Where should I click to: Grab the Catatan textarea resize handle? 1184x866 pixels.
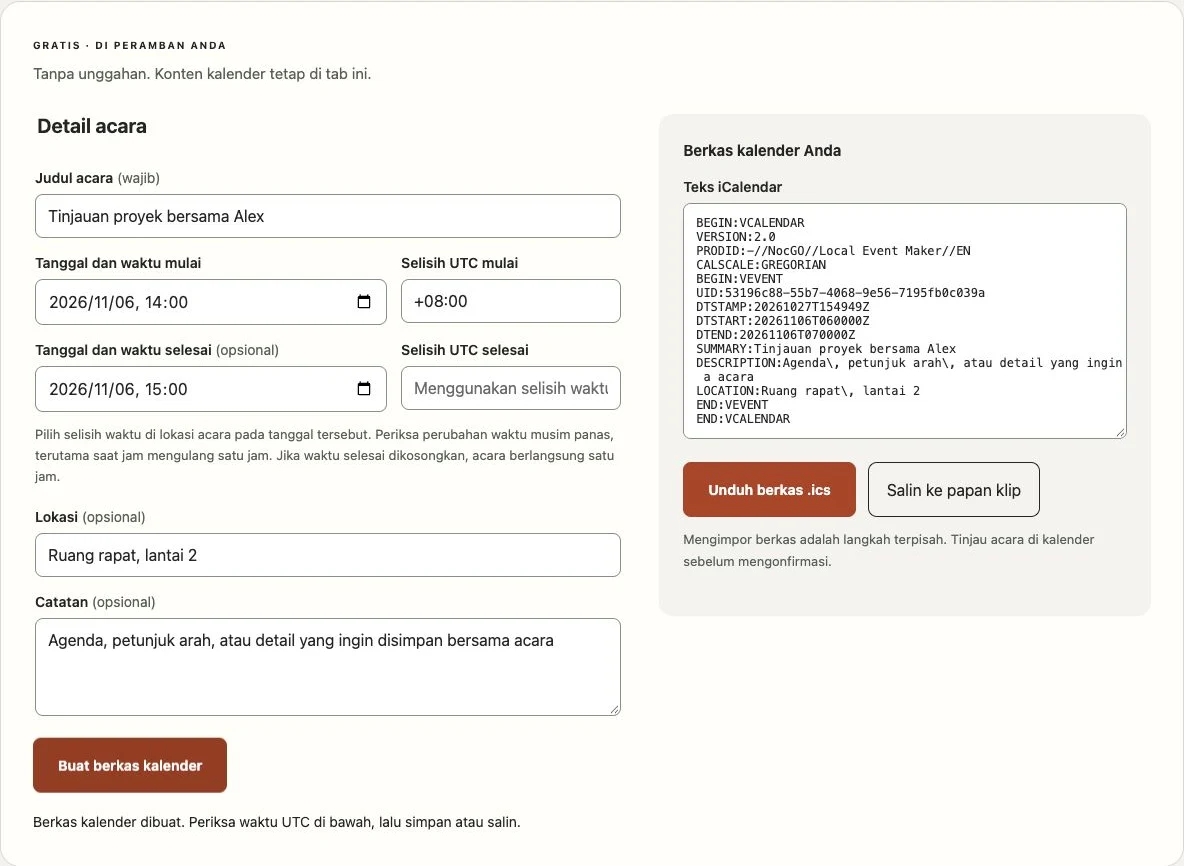(x=615, y=709)
